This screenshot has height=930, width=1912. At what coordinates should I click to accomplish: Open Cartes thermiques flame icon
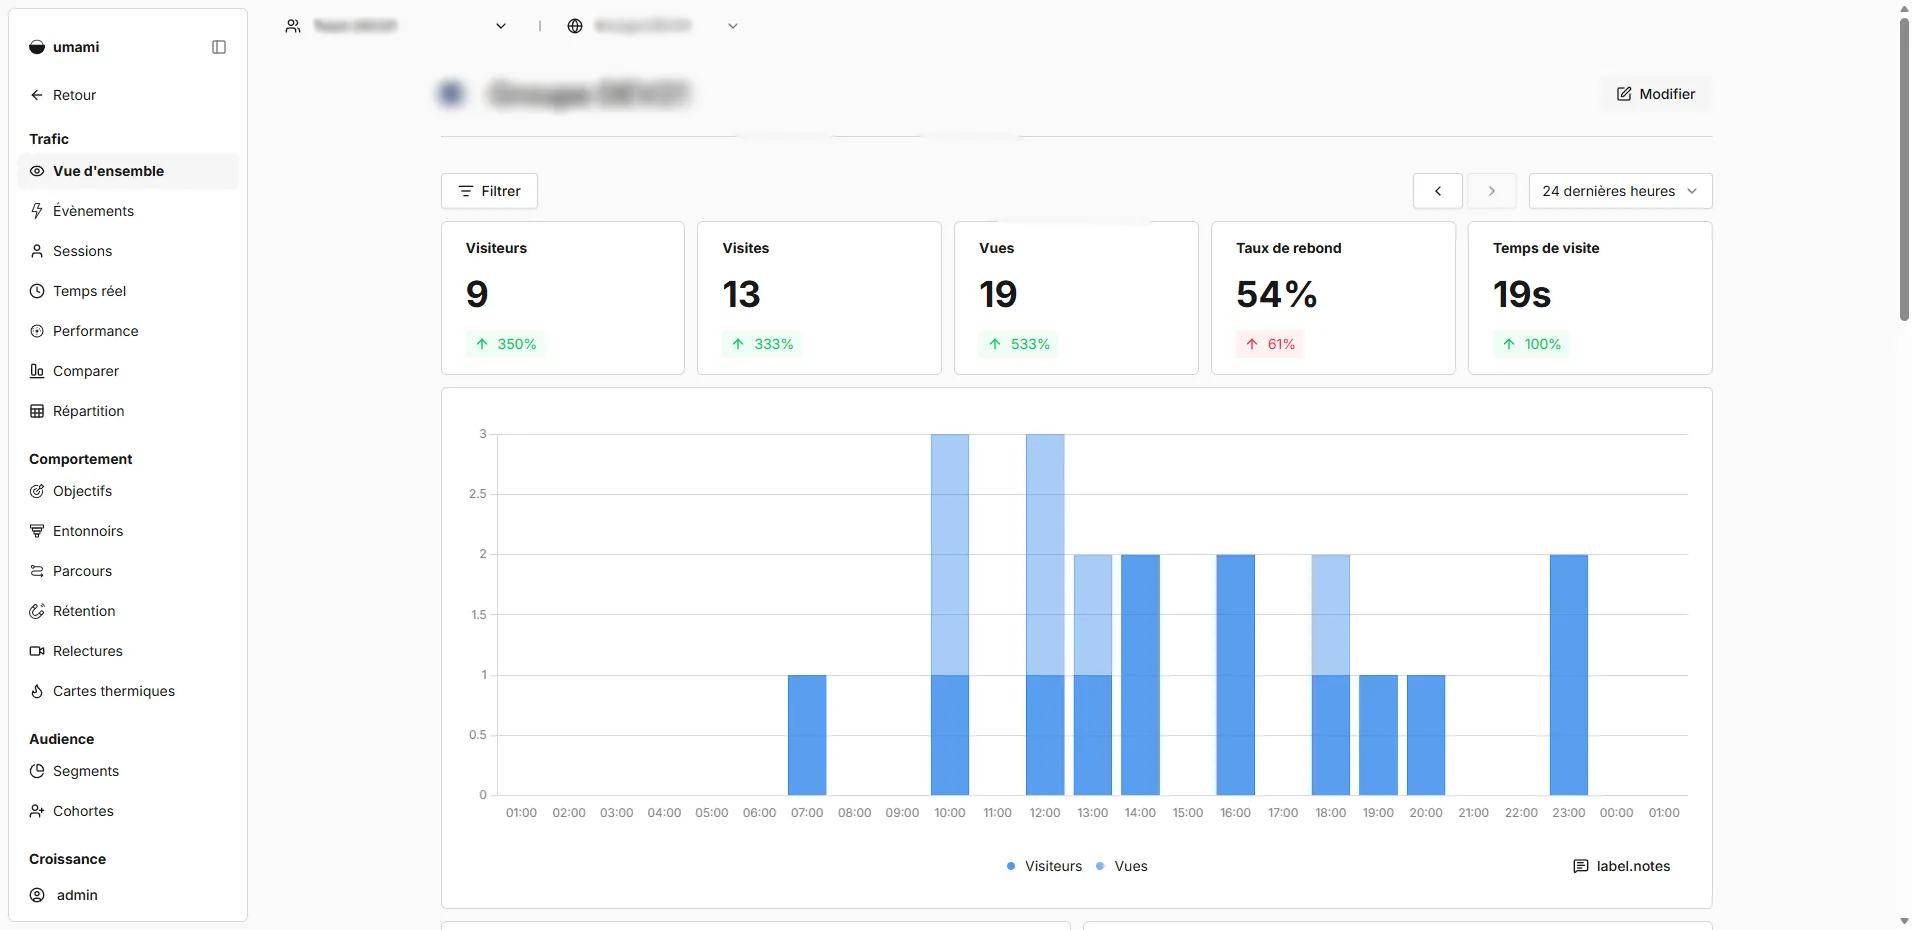pos(37,691)
